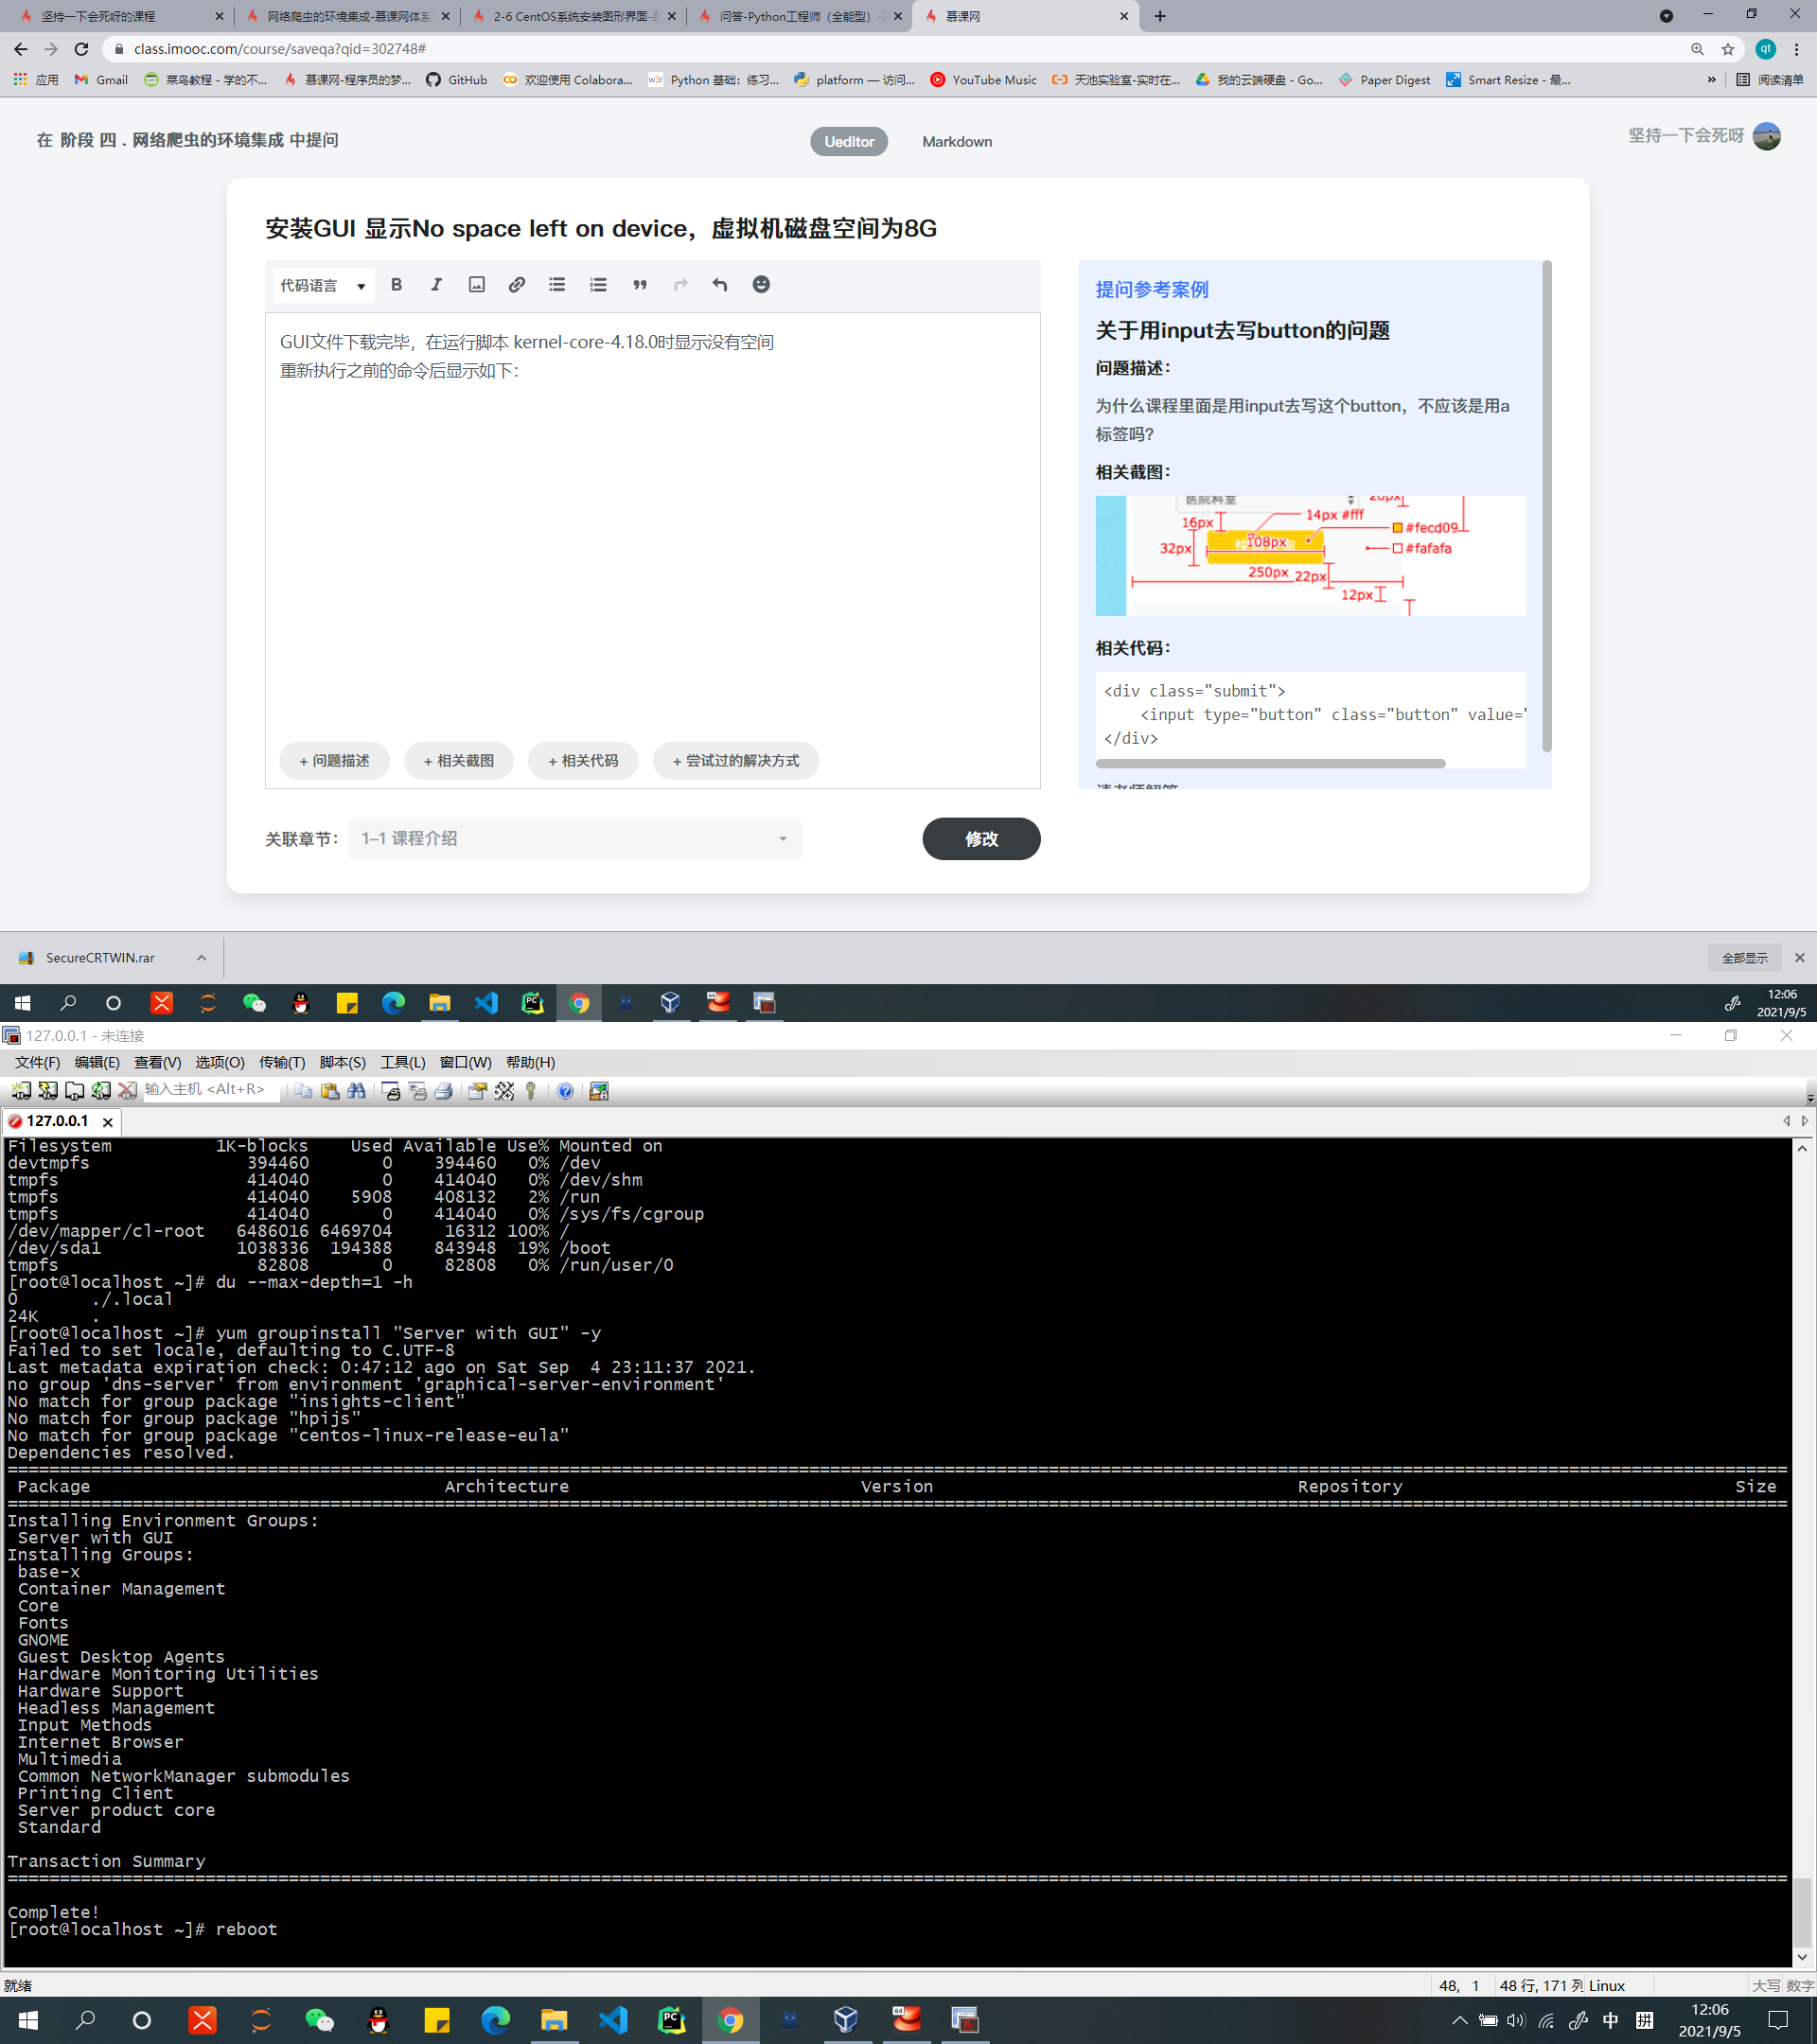
Task: Expand the related chapter dropdown
Action: pyautogui.click(x=575, y=838)
